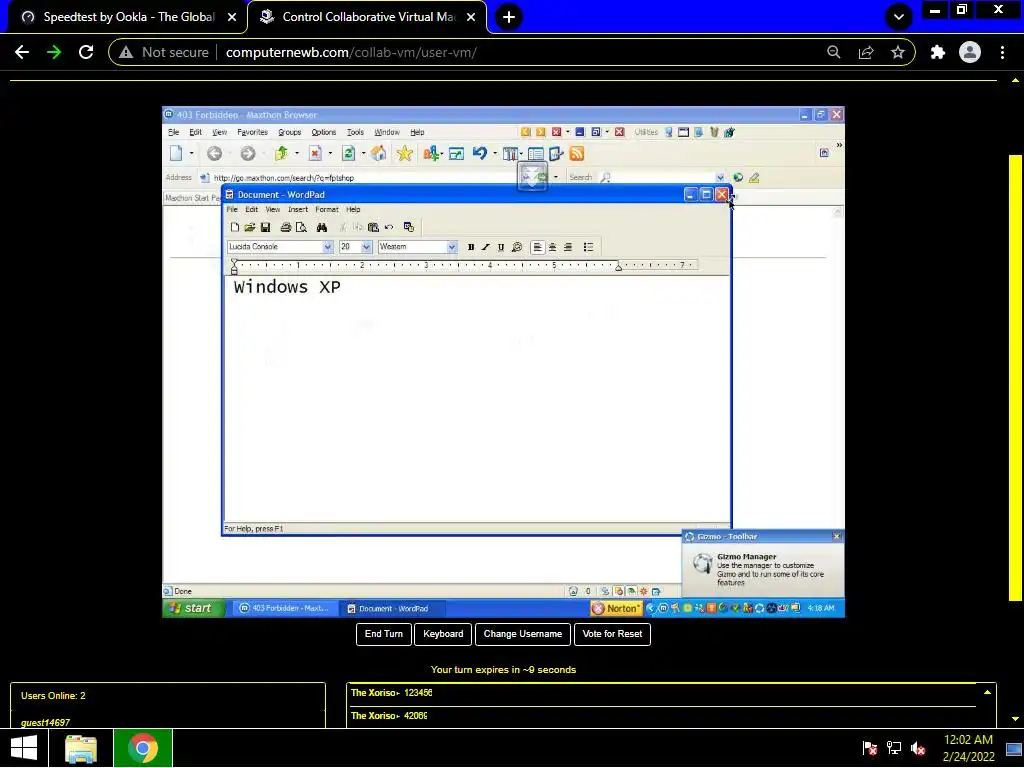
Task: Click the End Turn button
Action: tap(384, 634)
